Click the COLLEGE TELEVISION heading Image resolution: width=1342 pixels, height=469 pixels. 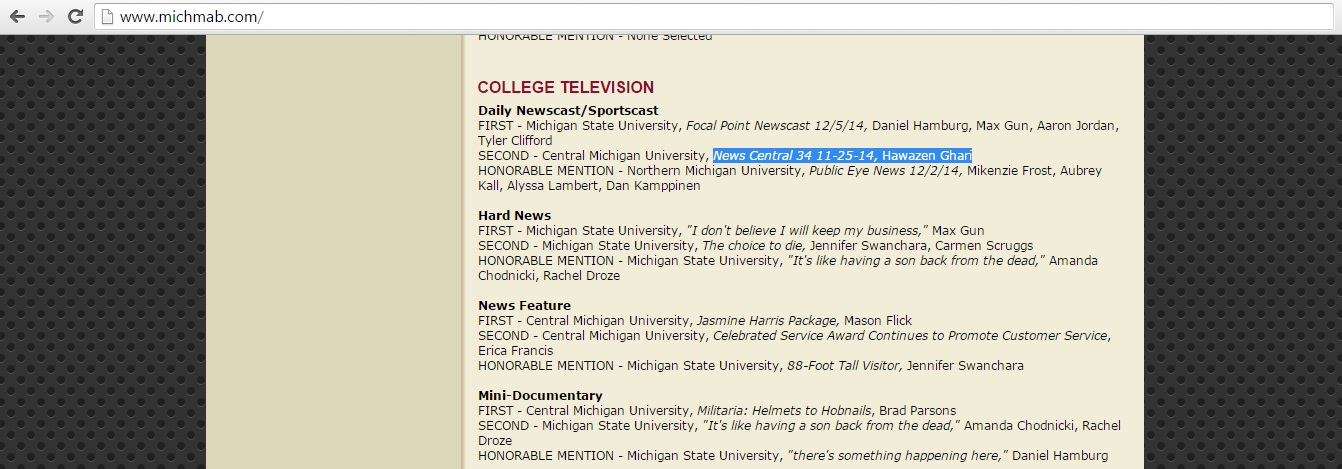[566, 88]
